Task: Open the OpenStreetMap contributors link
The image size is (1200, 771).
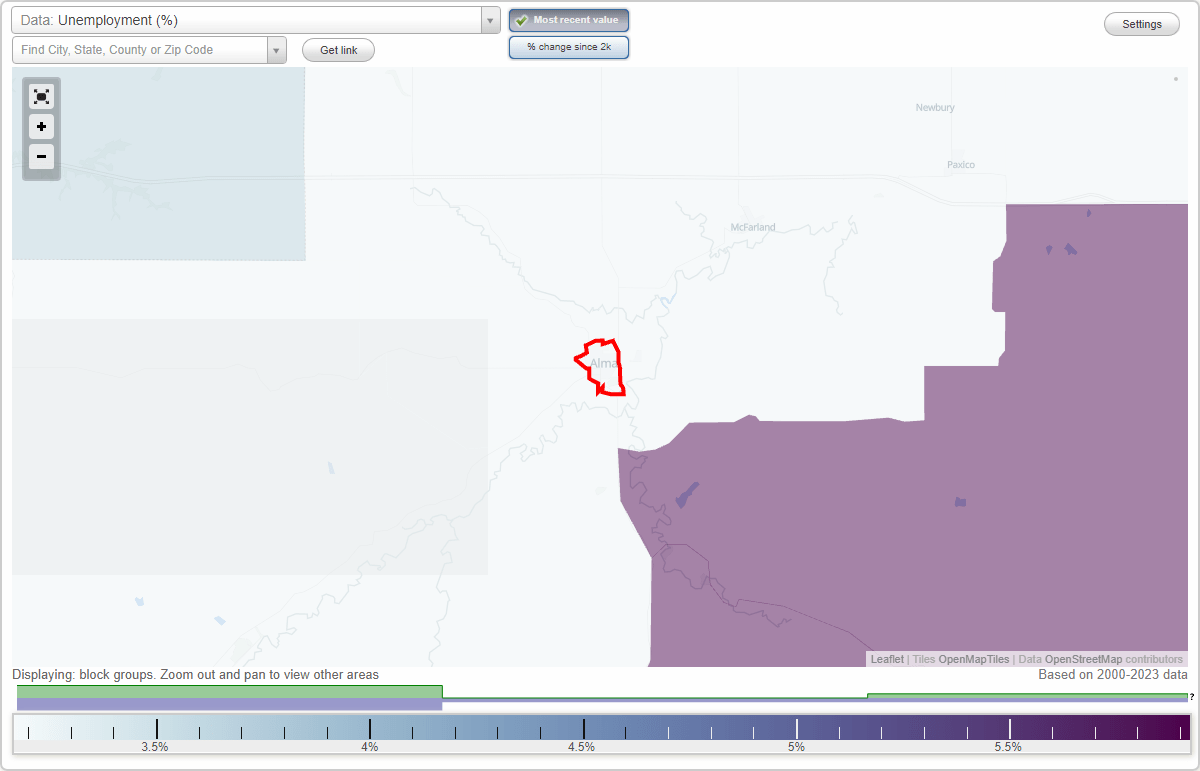Action: tap(1114, 659)
